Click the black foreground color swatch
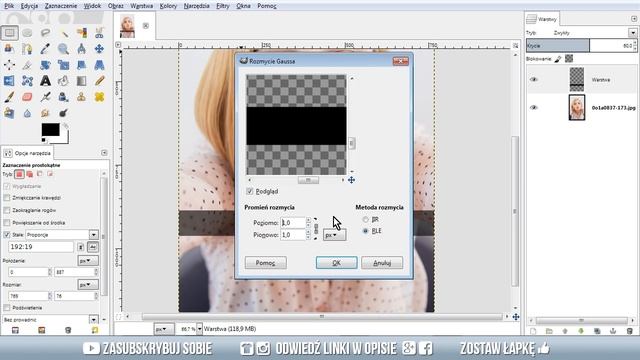Screen dimensions: 640x360 click(50, 129)
